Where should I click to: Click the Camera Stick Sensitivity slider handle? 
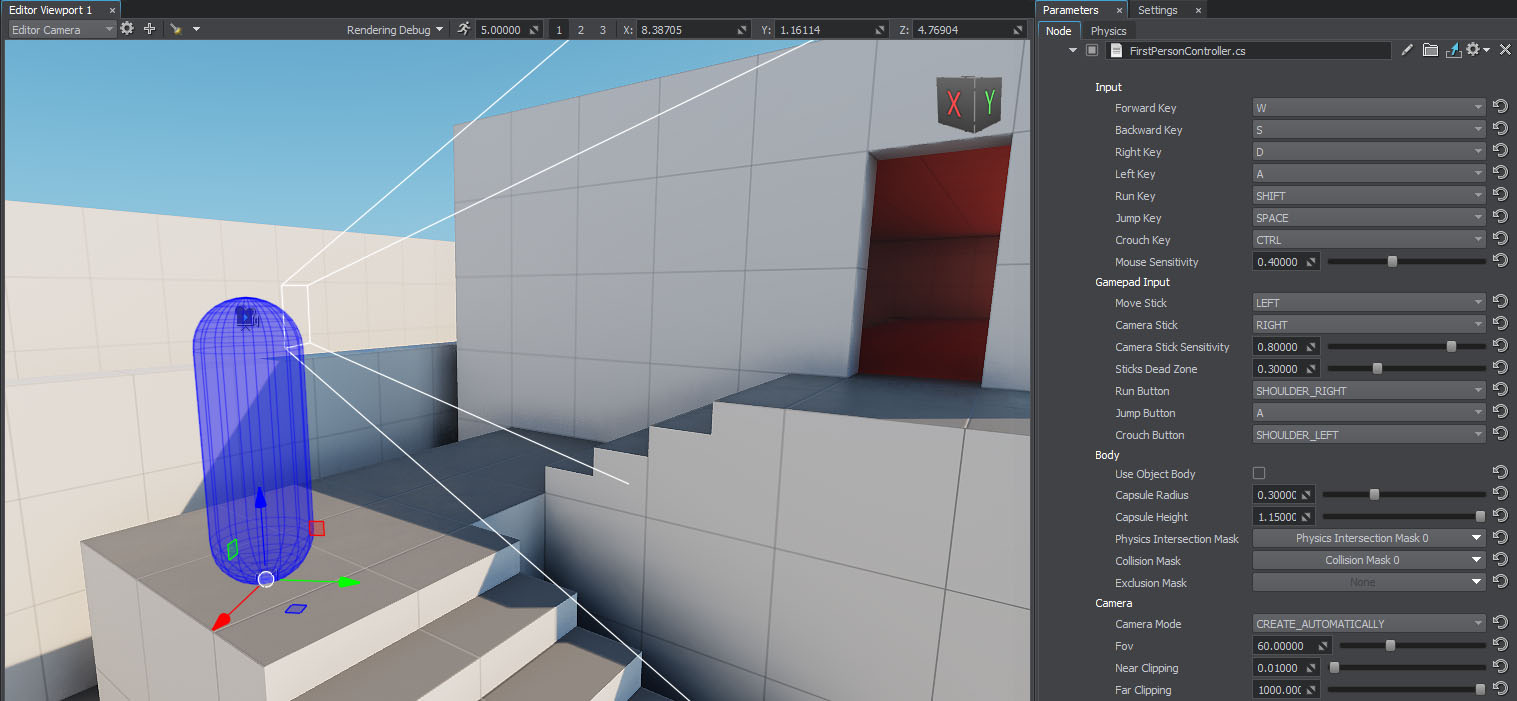point(1451,346)
